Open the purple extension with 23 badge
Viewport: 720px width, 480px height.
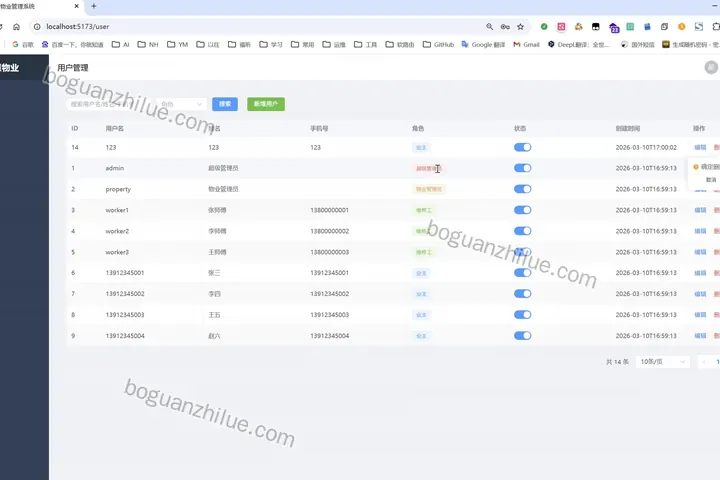614,28
